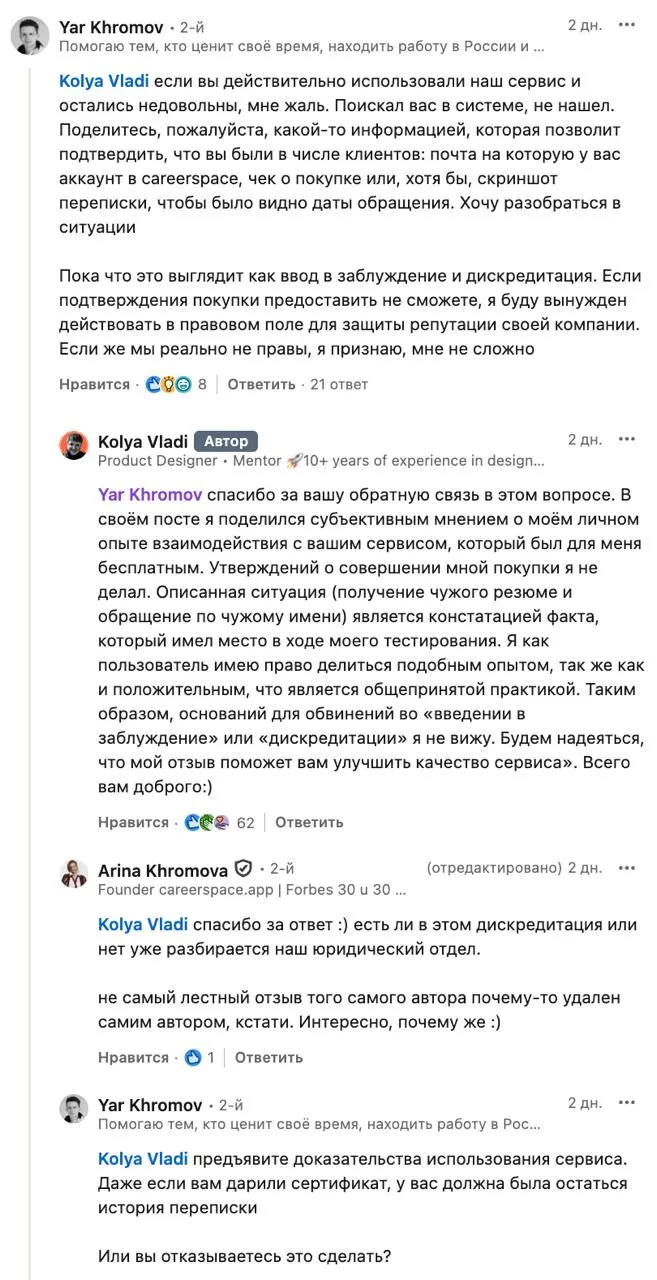Toggle Нравится on Arina Khromova's comment
The width and height of the screenshot is (657, 1280).
[133, 1057]
